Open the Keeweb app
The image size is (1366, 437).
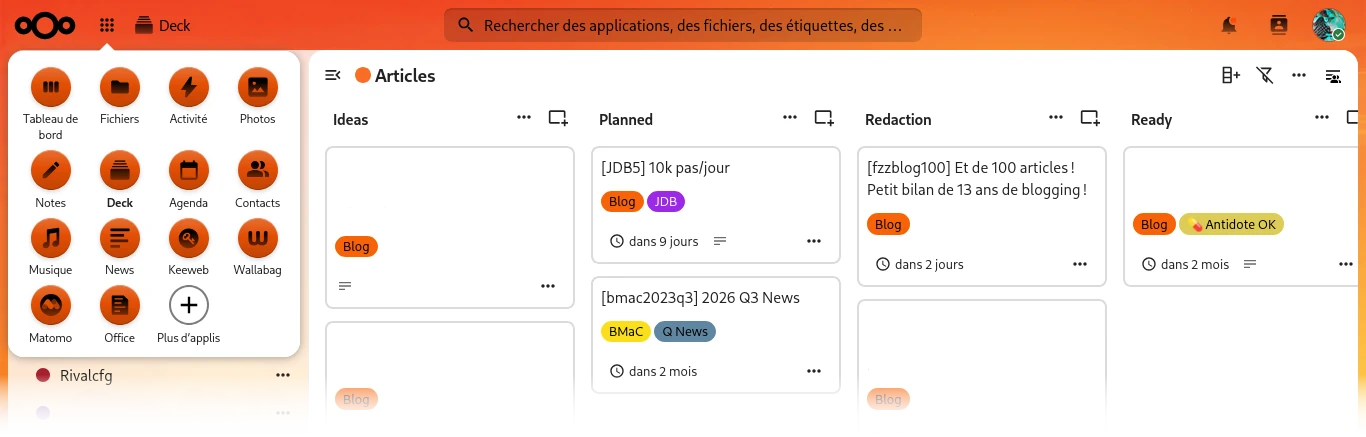188,247
